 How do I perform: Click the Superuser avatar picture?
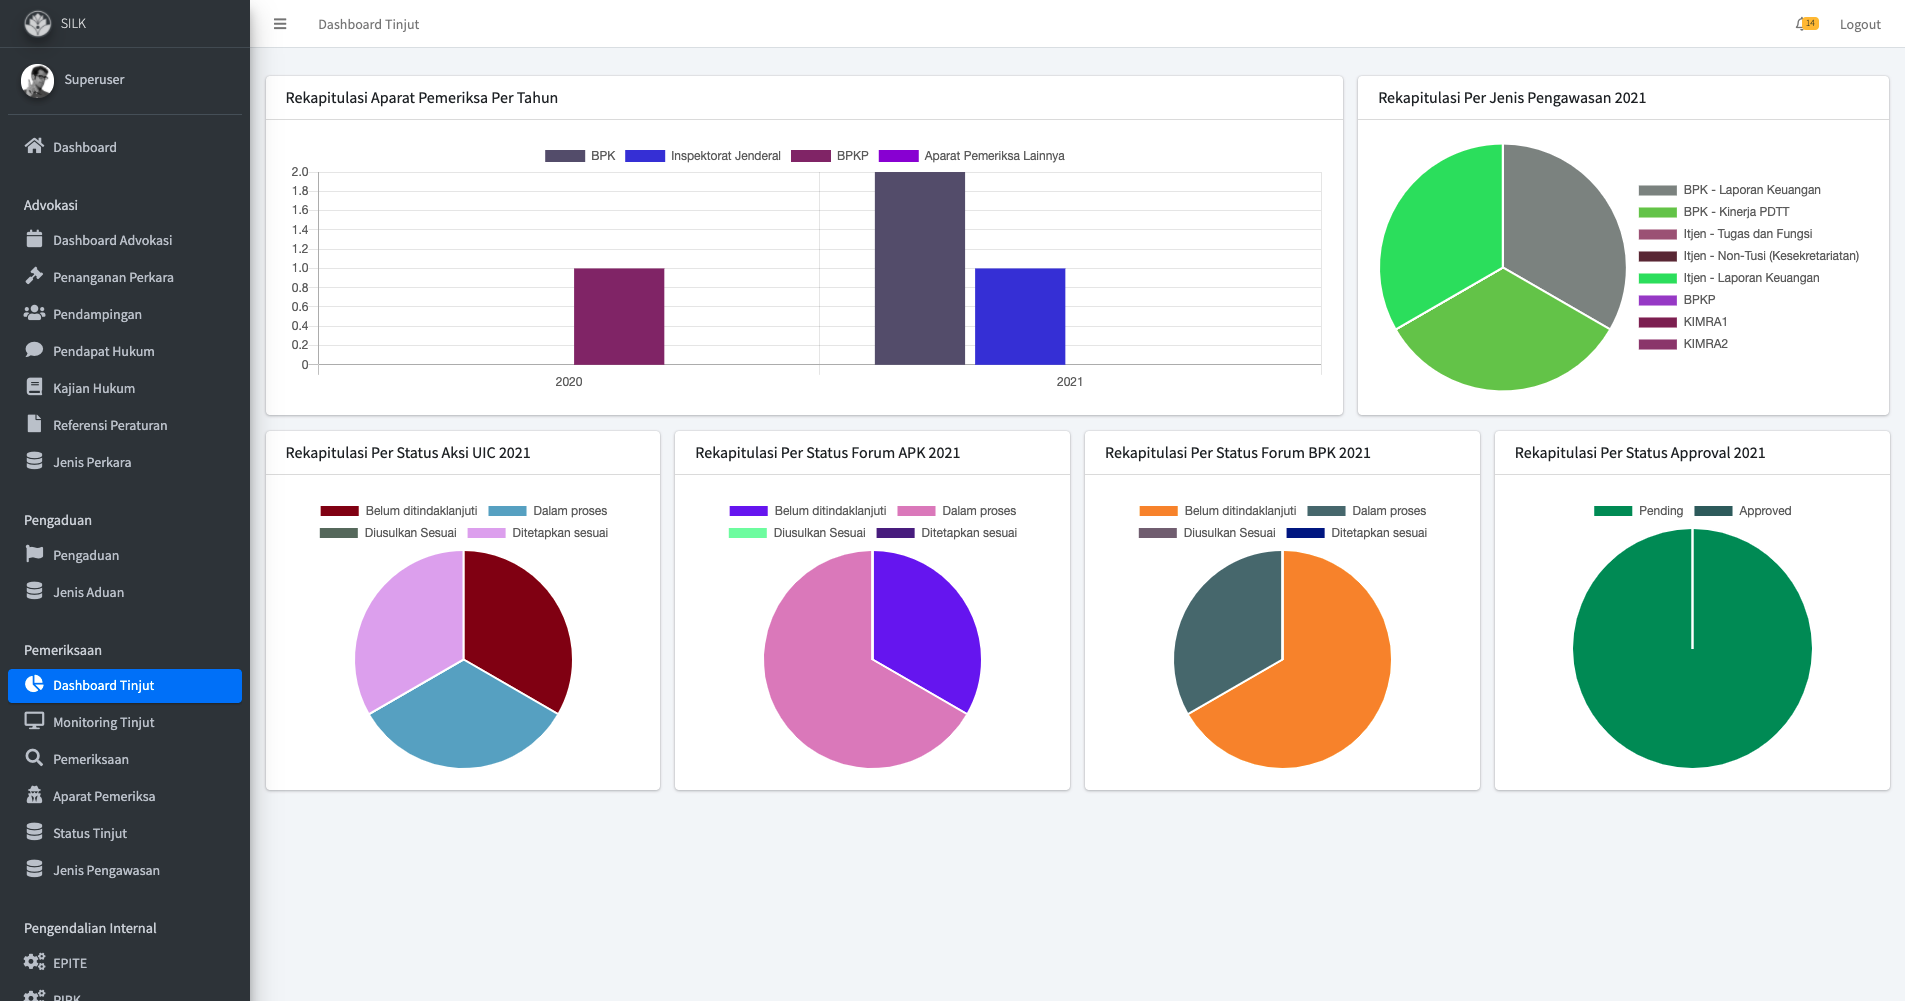(38, 80)
